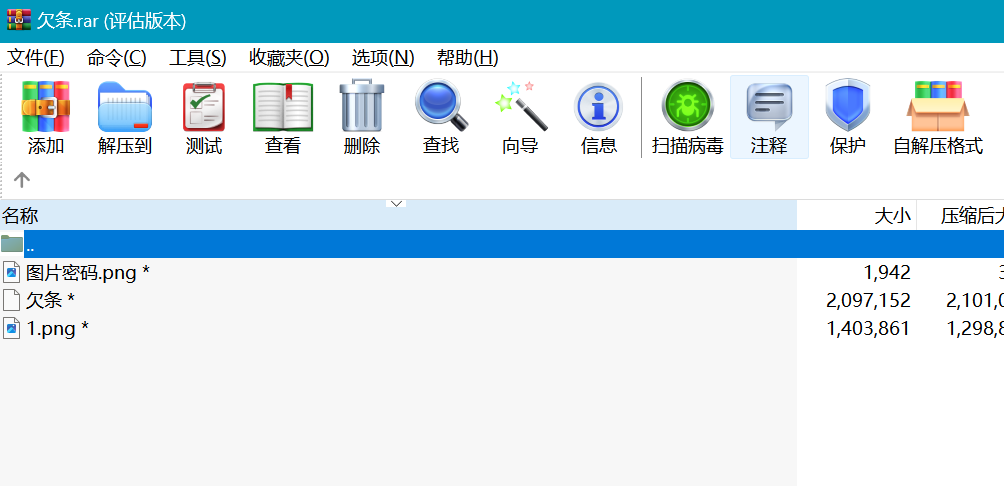Select file name 欠条 *
Screen dimensions: 1004x486
coord(50,300)
